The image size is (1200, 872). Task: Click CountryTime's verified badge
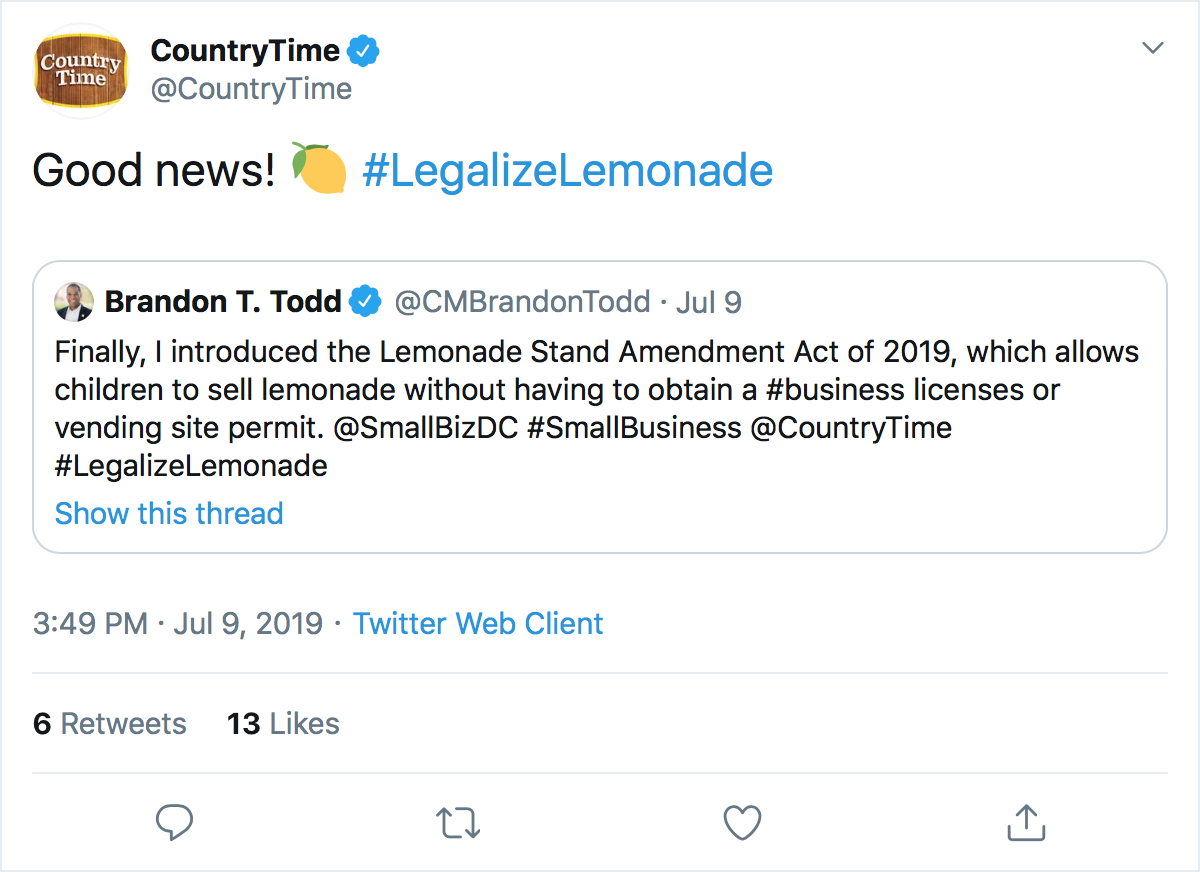coord(363,50)
